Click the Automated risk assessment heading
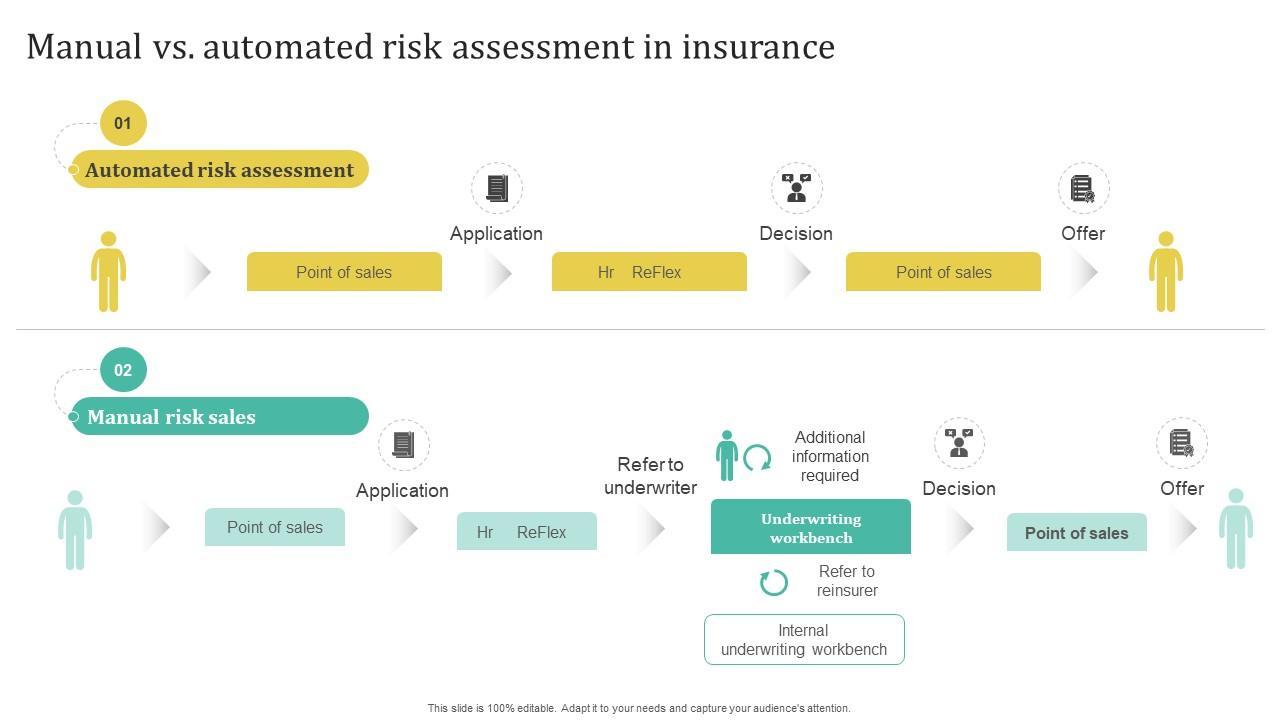Viewport: 1280px width, 720px height. click(x=220, y=170)
